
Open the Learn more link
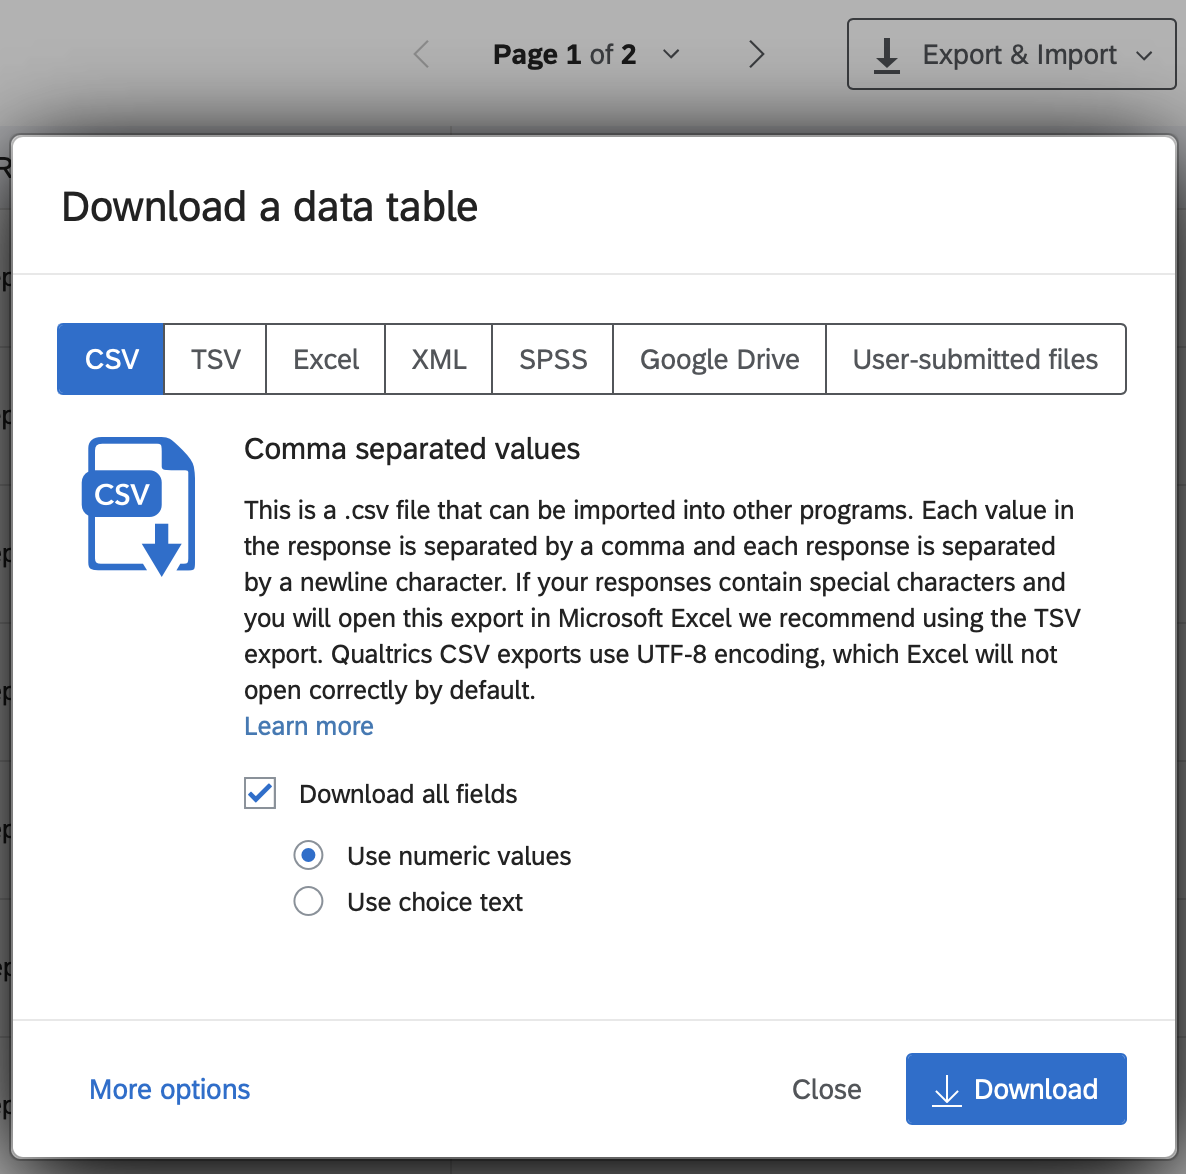point(309,726)
